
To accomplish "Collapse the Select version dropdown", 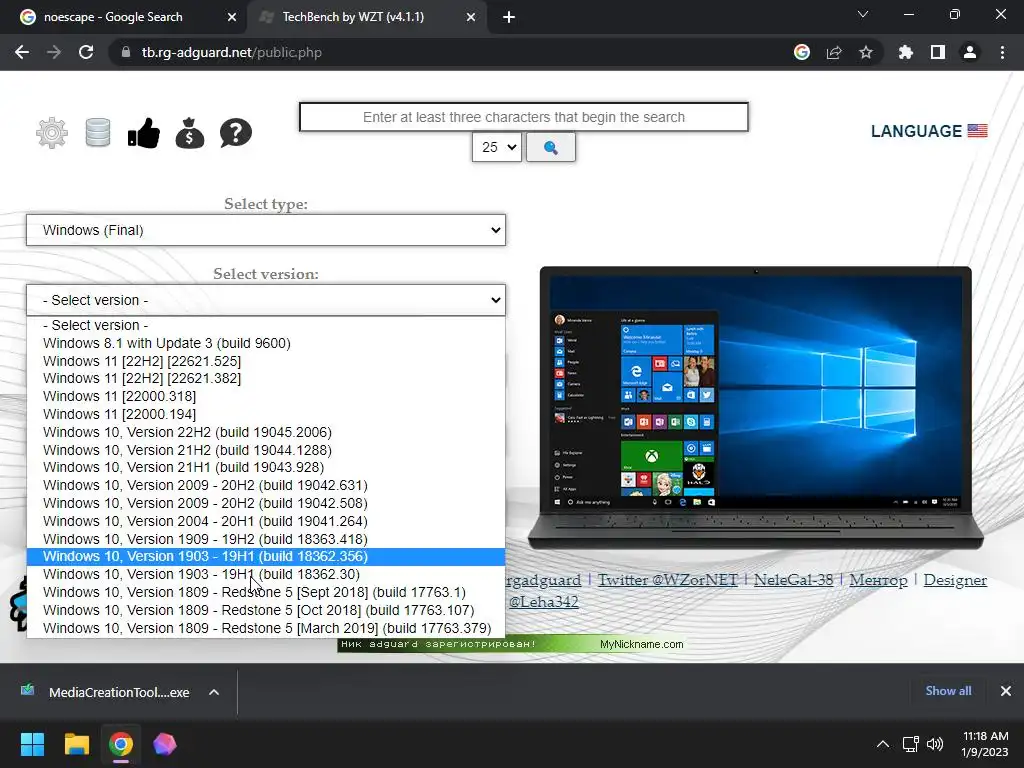I will pos(266,300).
